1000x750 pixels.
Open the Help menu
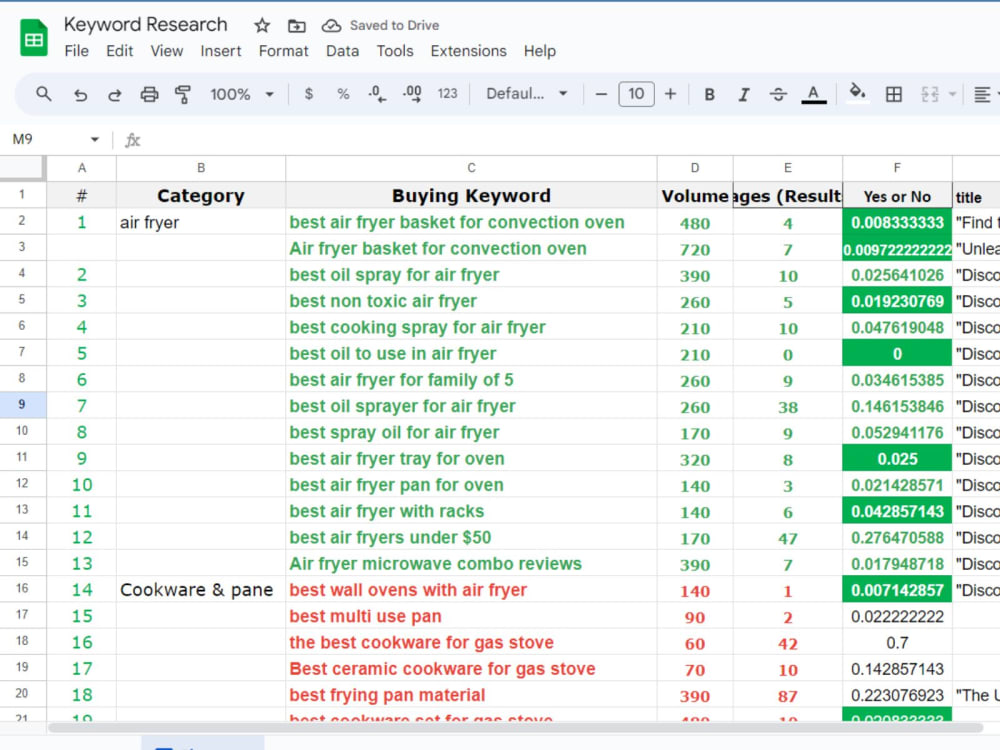(x=540, y=51)
